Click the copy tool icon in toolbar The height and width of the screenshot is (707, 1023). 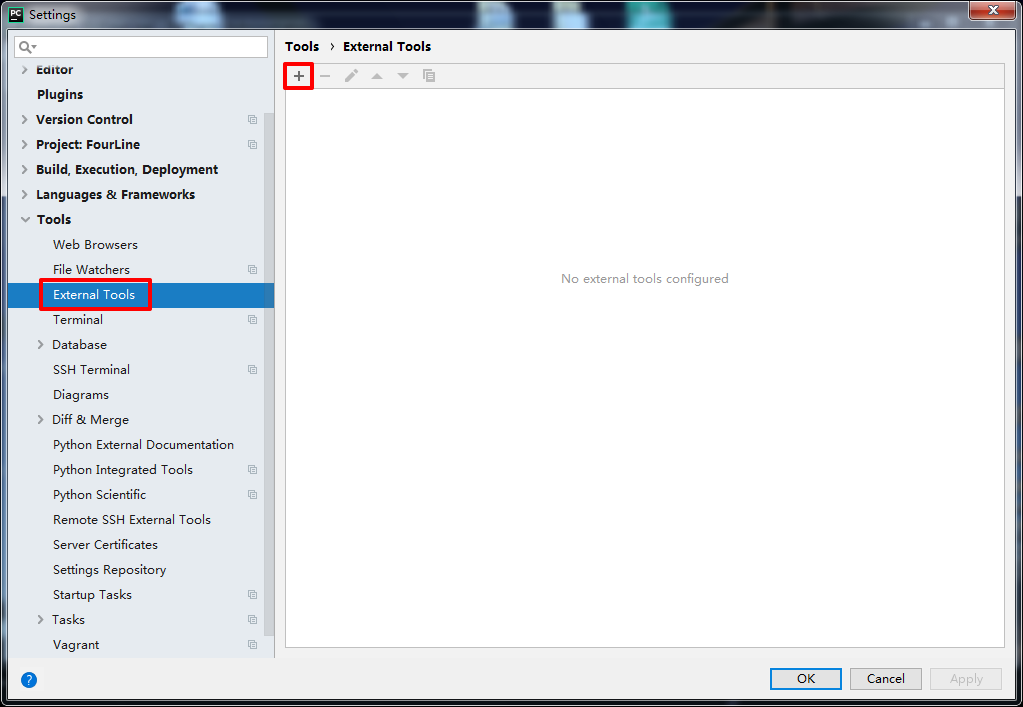click(429, 76)
